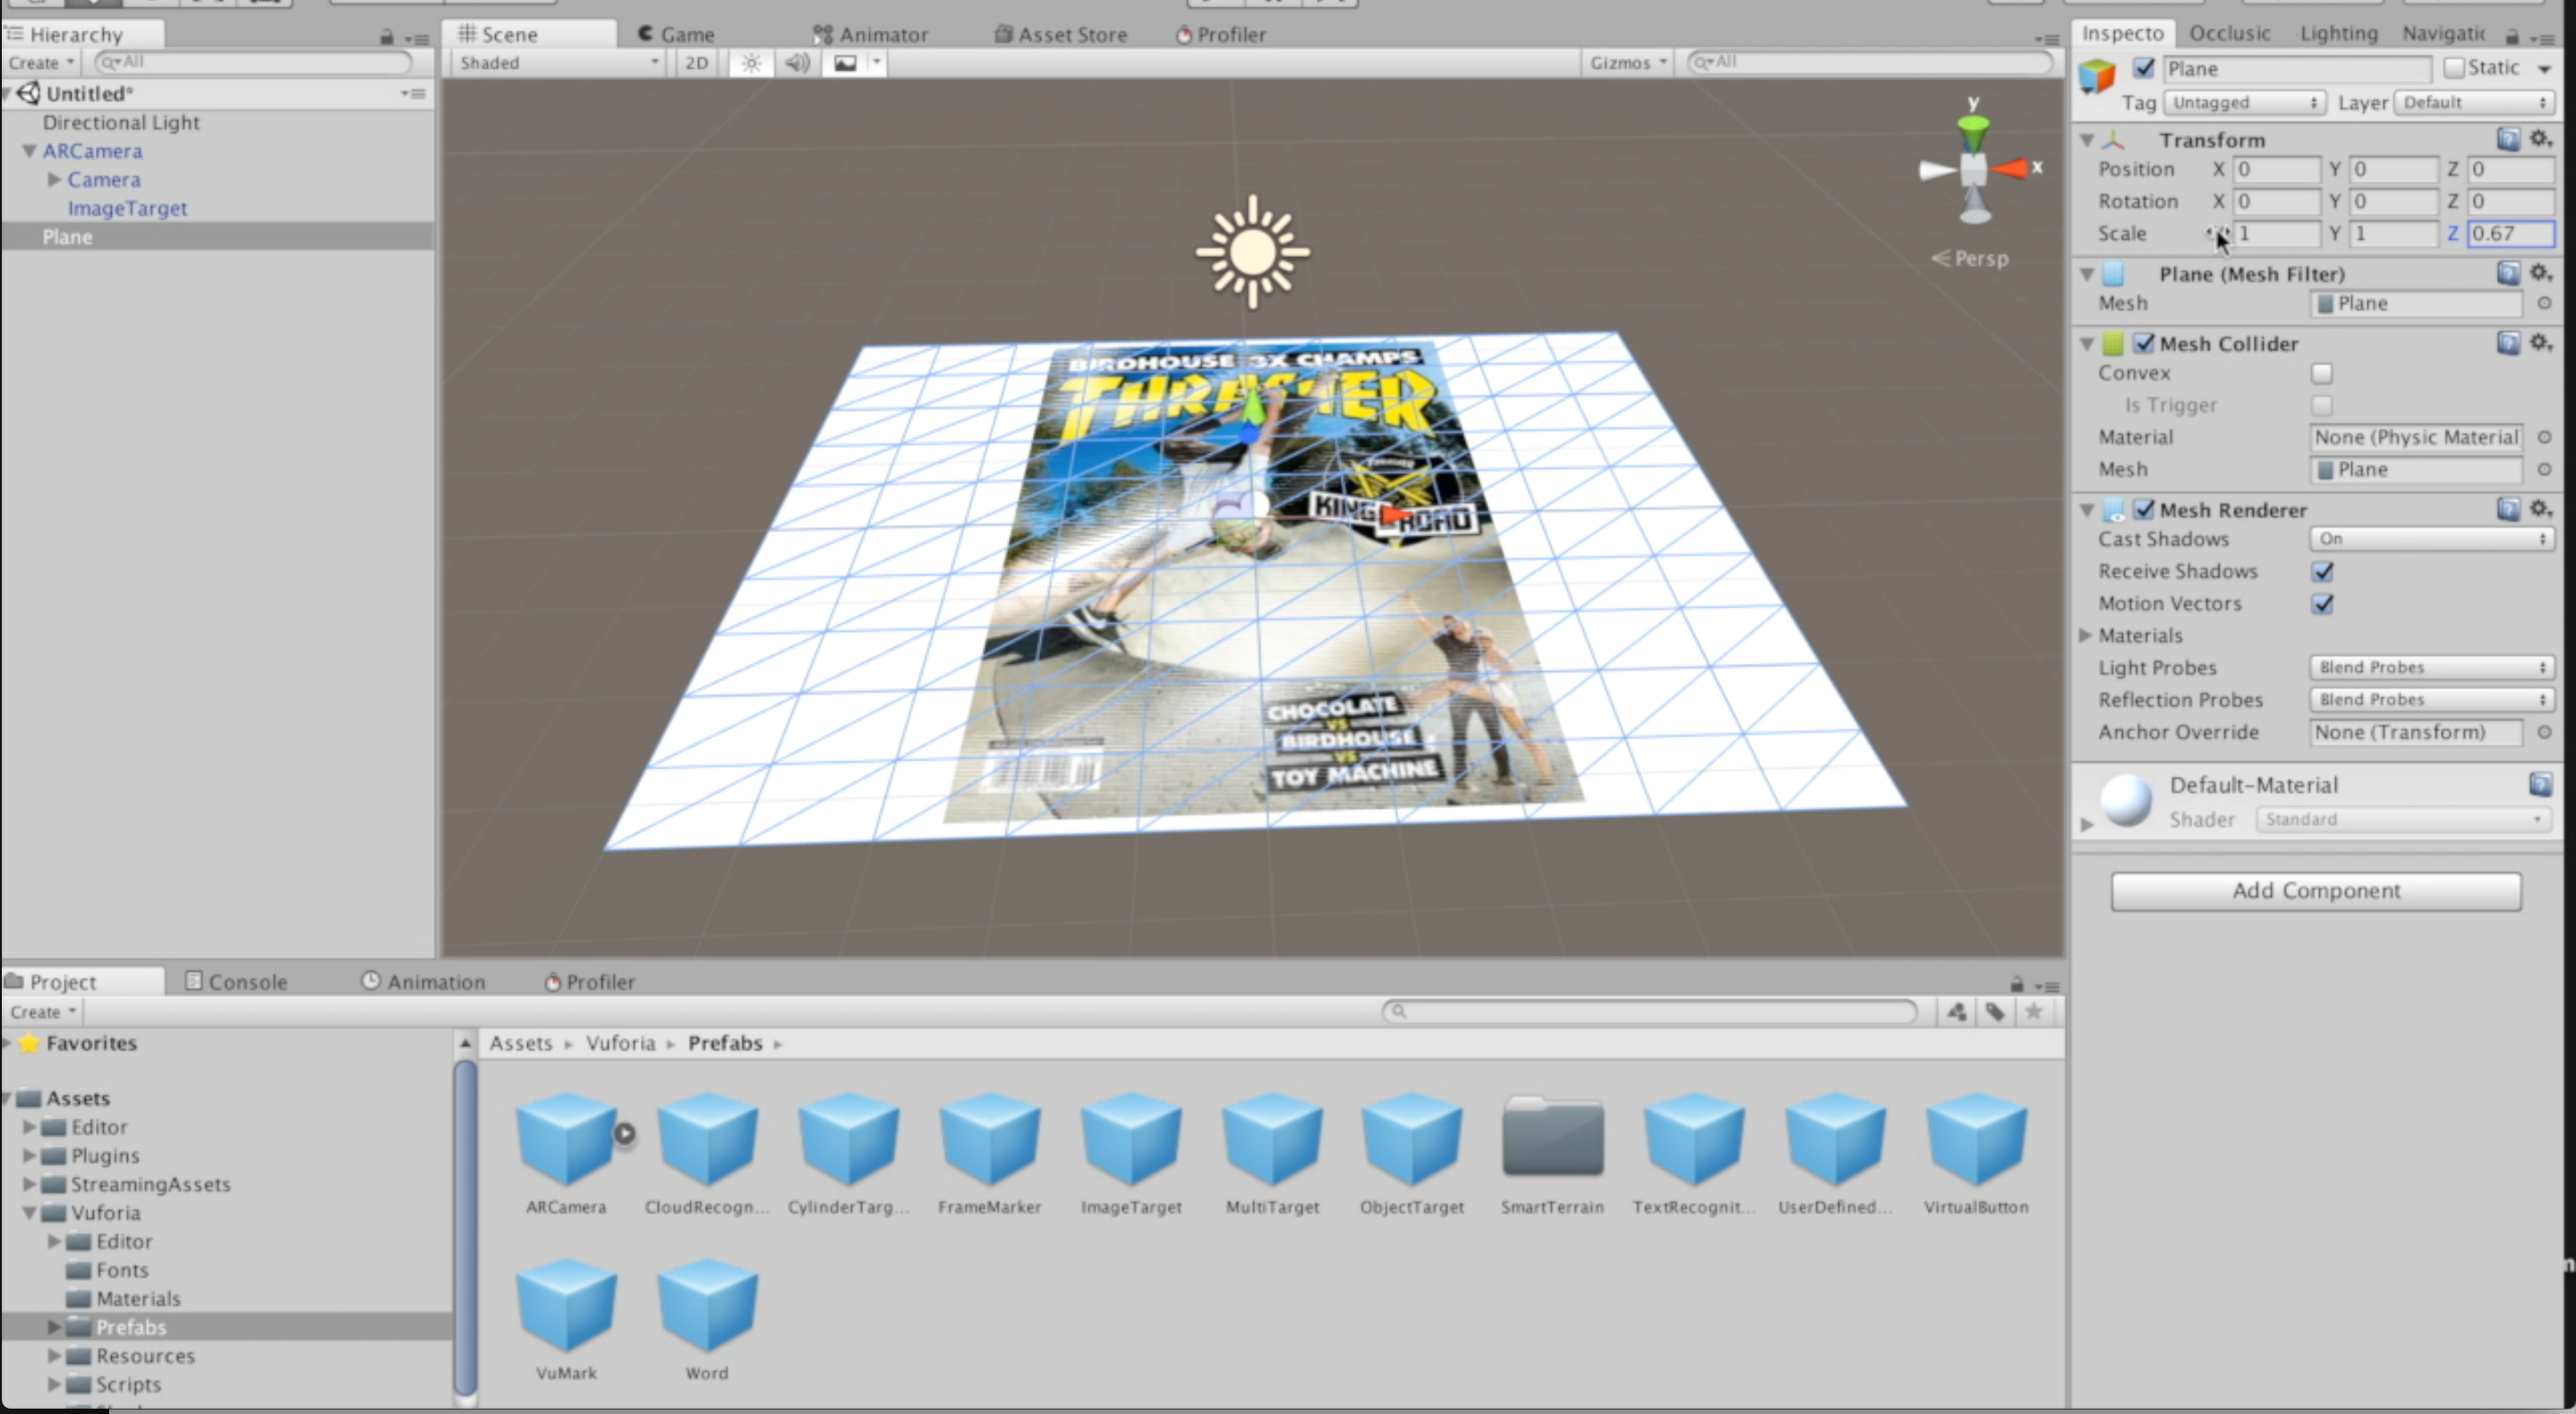Viewport: 2576px width, 1414px height.
Task: Select Plane in the Hierarchy list
Action: tap(67, 236)
